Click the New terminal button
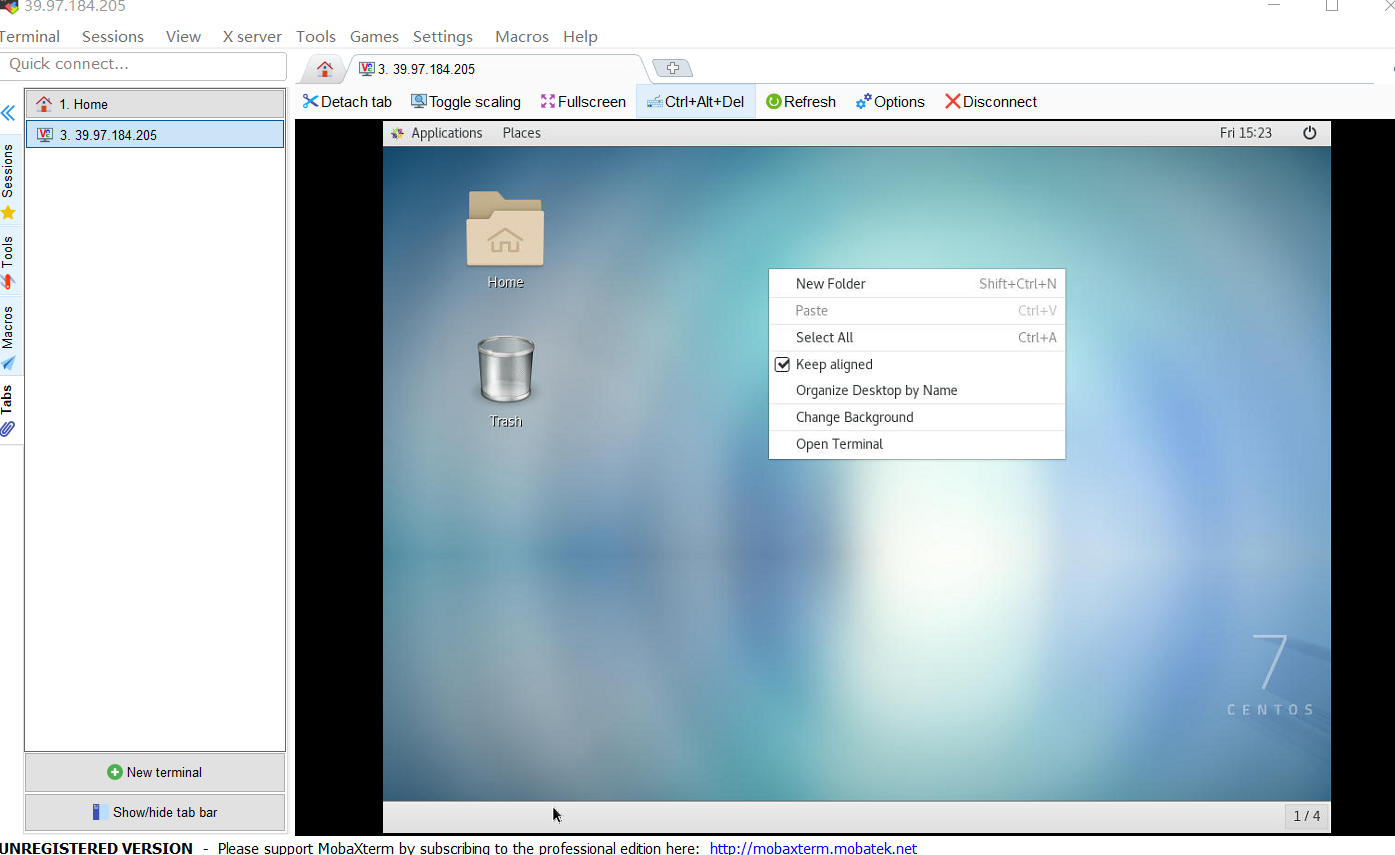The height and width of the screenshot is (855, 1395). coord(155,772)
